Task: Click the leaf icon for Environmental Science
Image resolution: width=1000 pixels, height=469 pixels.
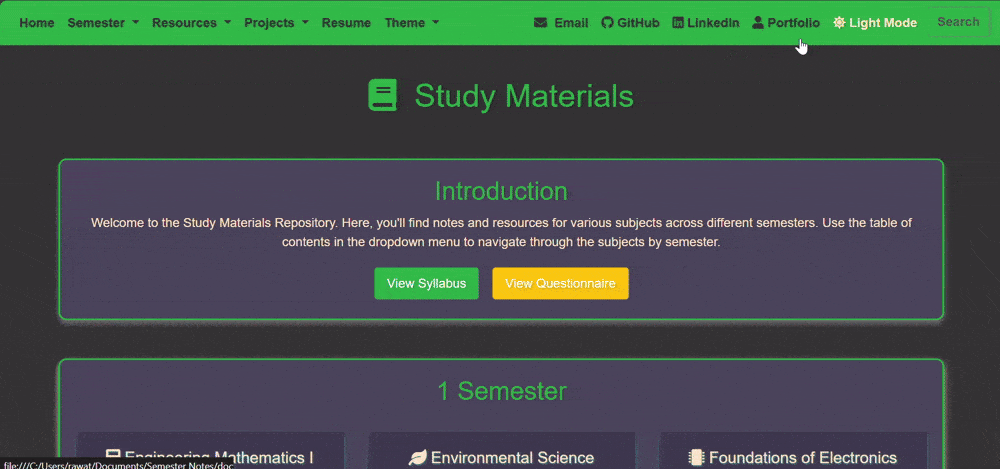Action: [417, 458]
